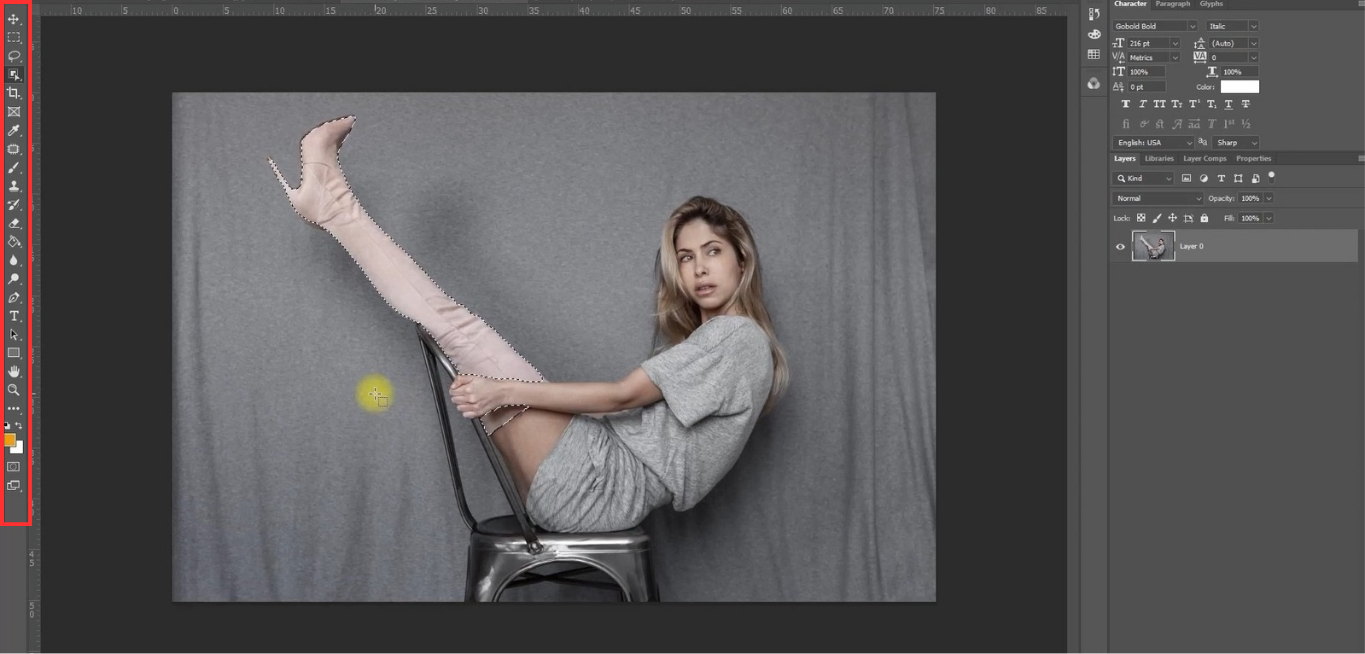1365x654 pixels.
Task: Open the Edit Toolbar three-dots menu
Action: [x=14, y=409]
